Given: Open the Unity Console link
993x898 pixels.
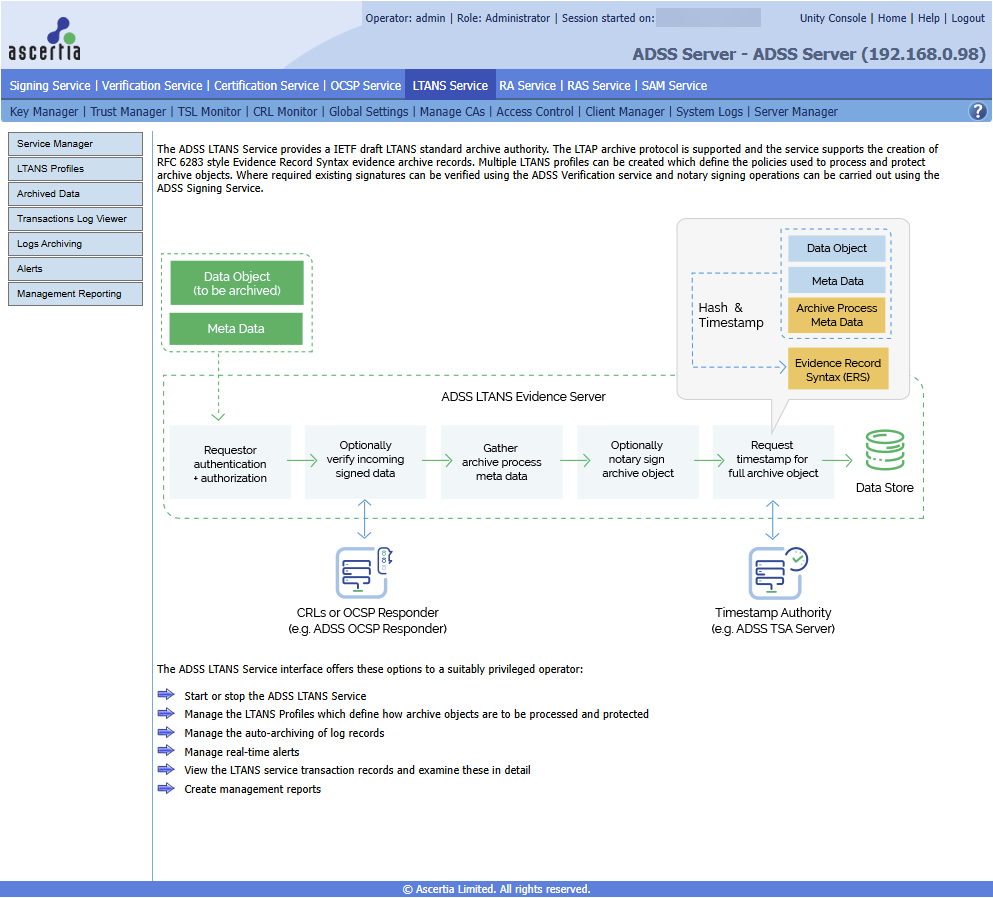Looking at the screenshot, I should [x=833, y=18].
